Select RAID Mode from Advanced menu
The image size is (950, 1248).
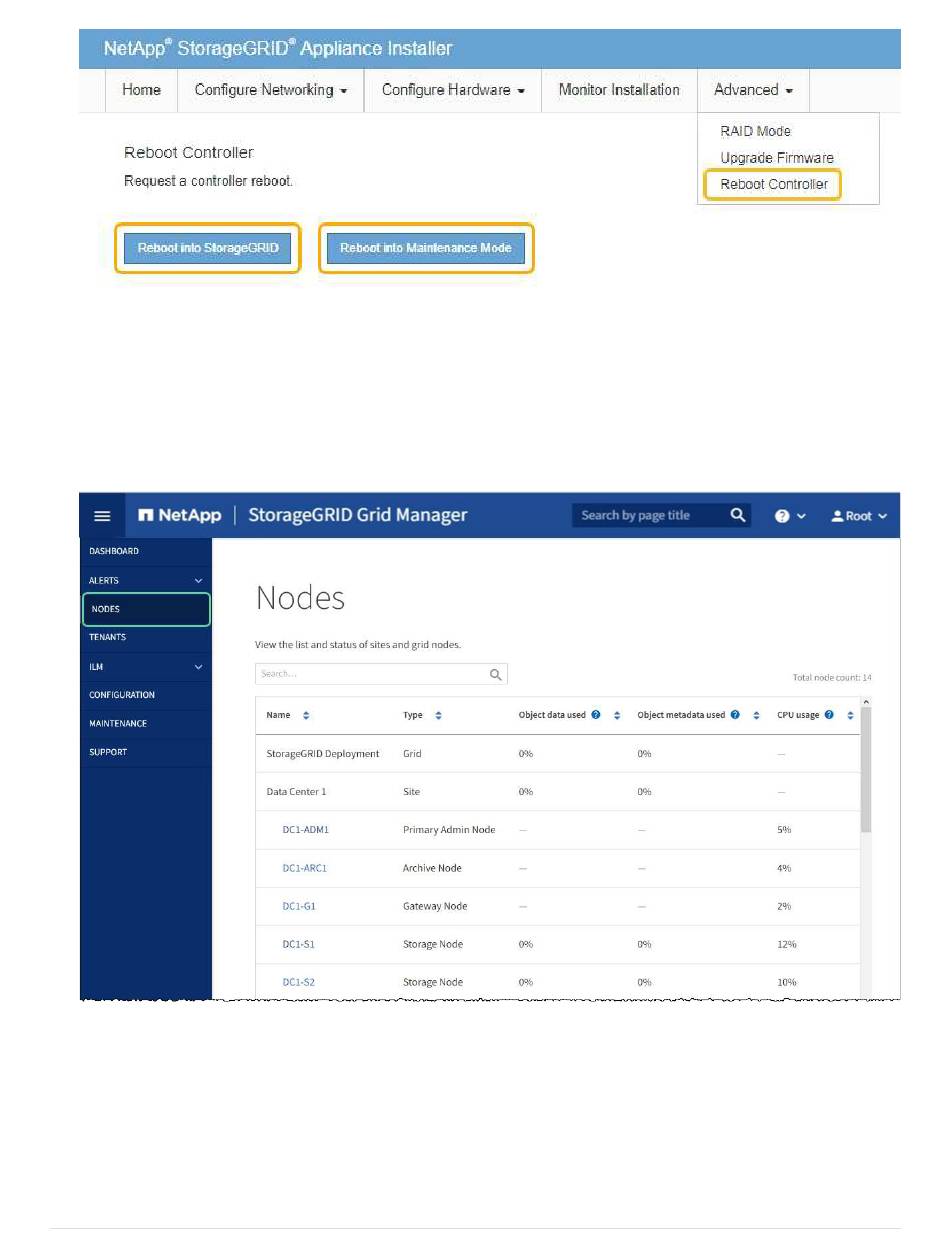coord(755,131)
